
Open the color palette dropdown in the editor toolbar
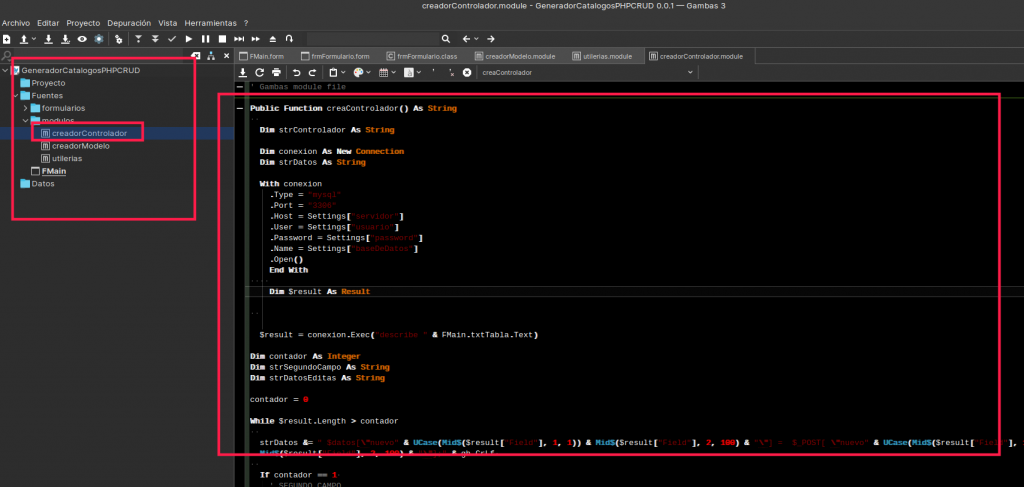coord(361,73)
